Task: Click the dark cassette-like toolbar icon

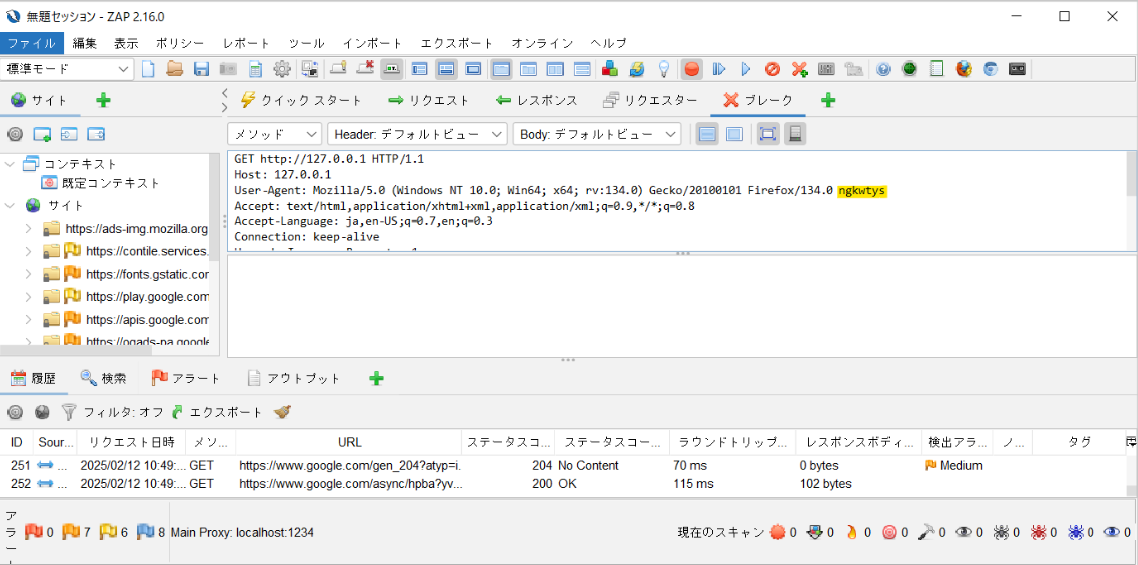Action: [x=1017, y=69]
